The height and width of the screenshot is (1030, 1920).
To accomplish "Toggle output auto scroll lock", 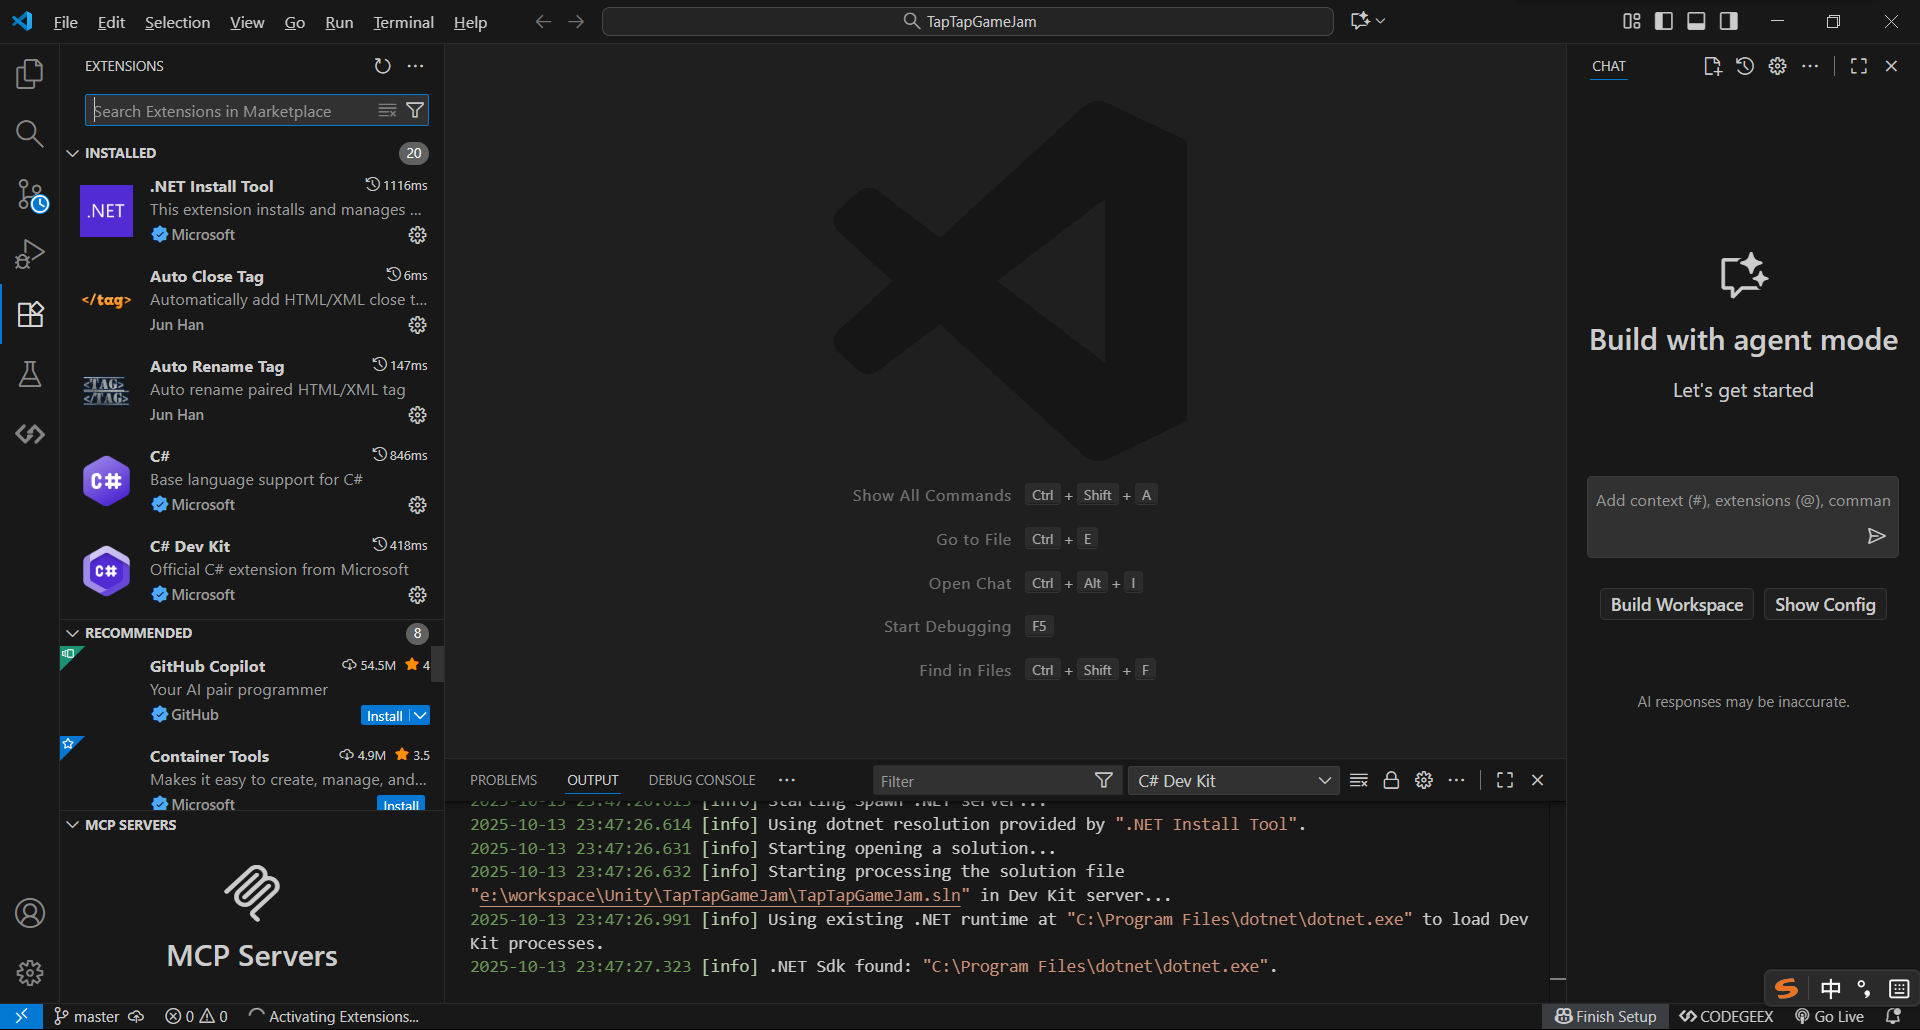I will (1391, 780).
